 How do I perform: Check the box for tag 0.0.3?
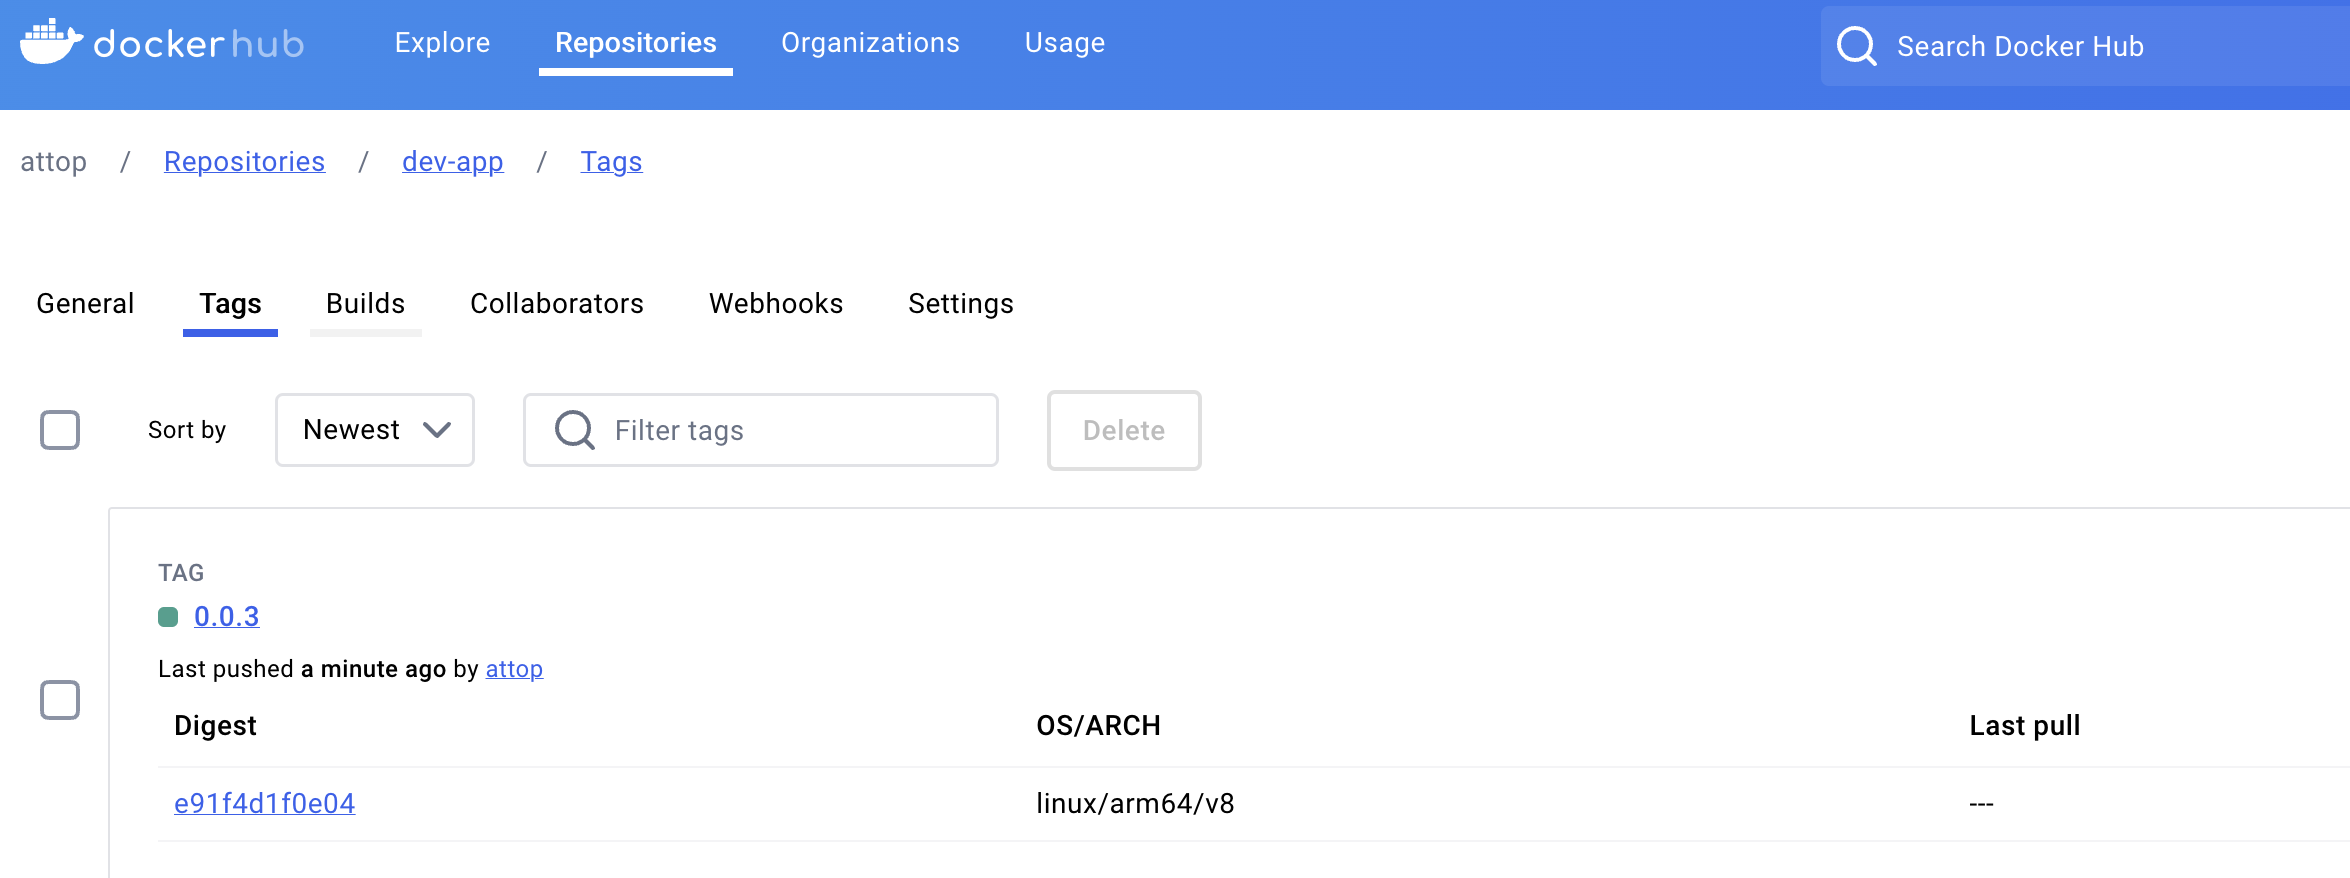tap(60, 700)
